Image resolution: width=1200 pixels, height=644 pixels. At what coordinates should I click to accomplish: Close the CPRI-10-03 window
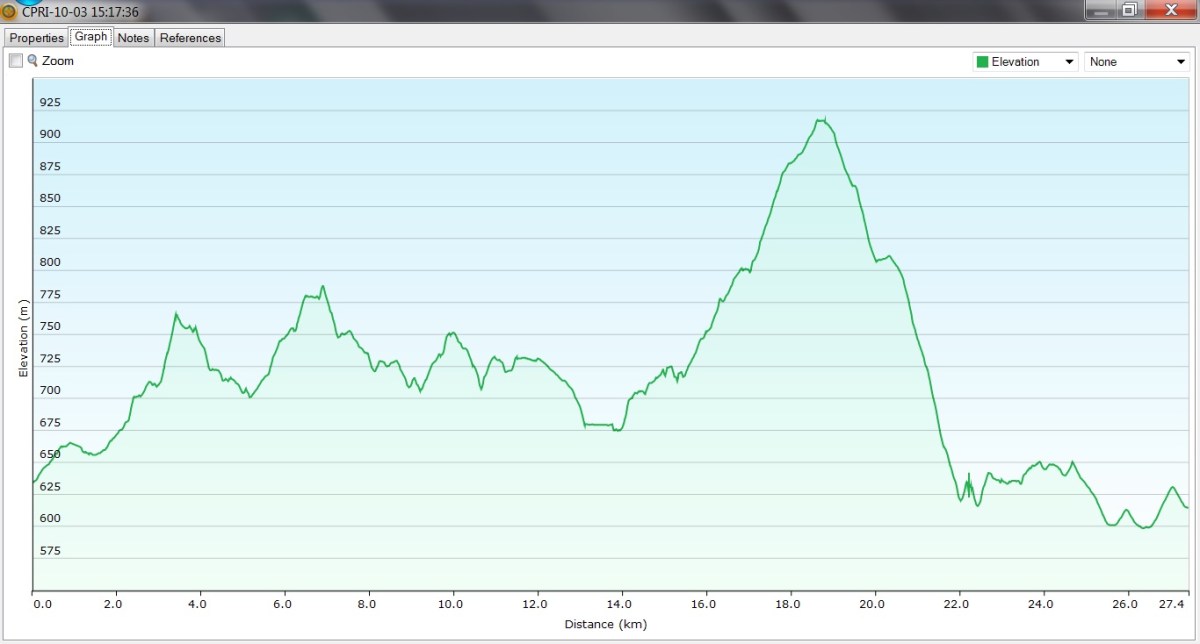tap(1169, 10)
